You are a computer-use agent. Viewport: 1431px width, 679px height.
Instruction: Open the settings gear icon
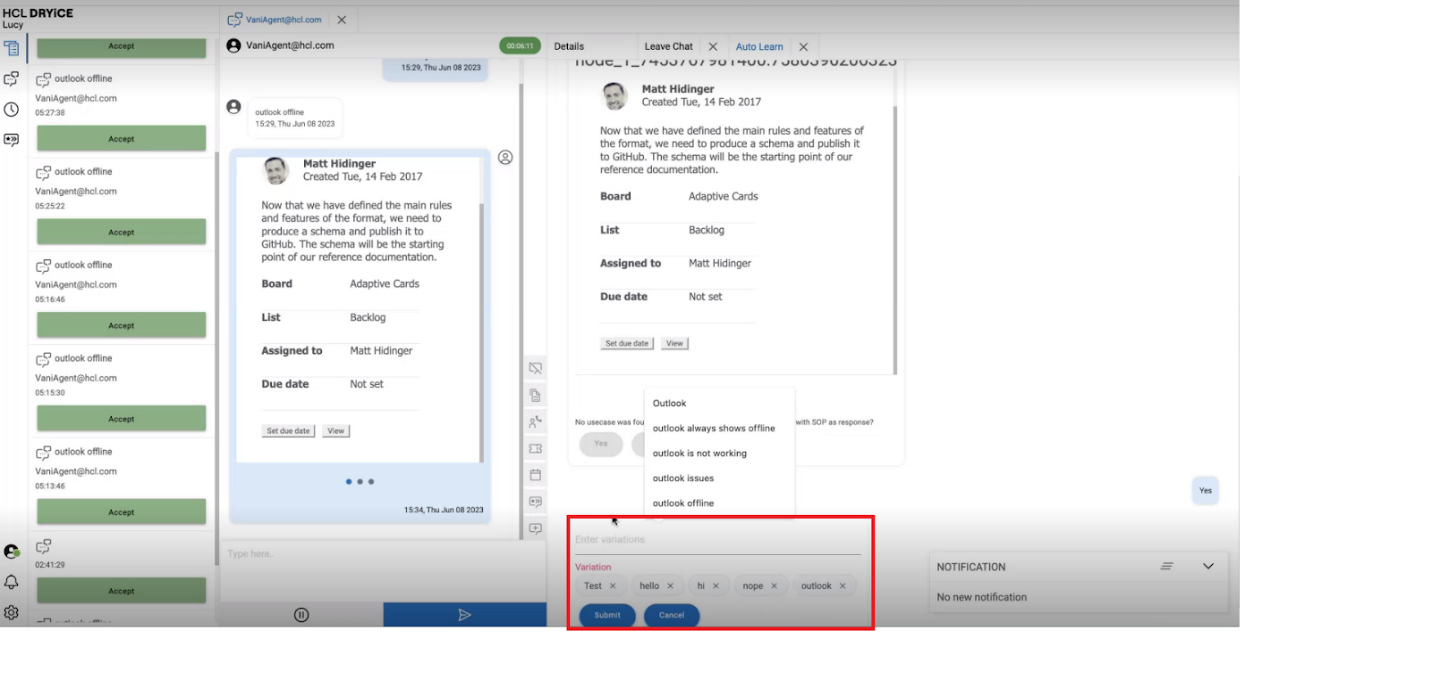(x=11, y=612)
